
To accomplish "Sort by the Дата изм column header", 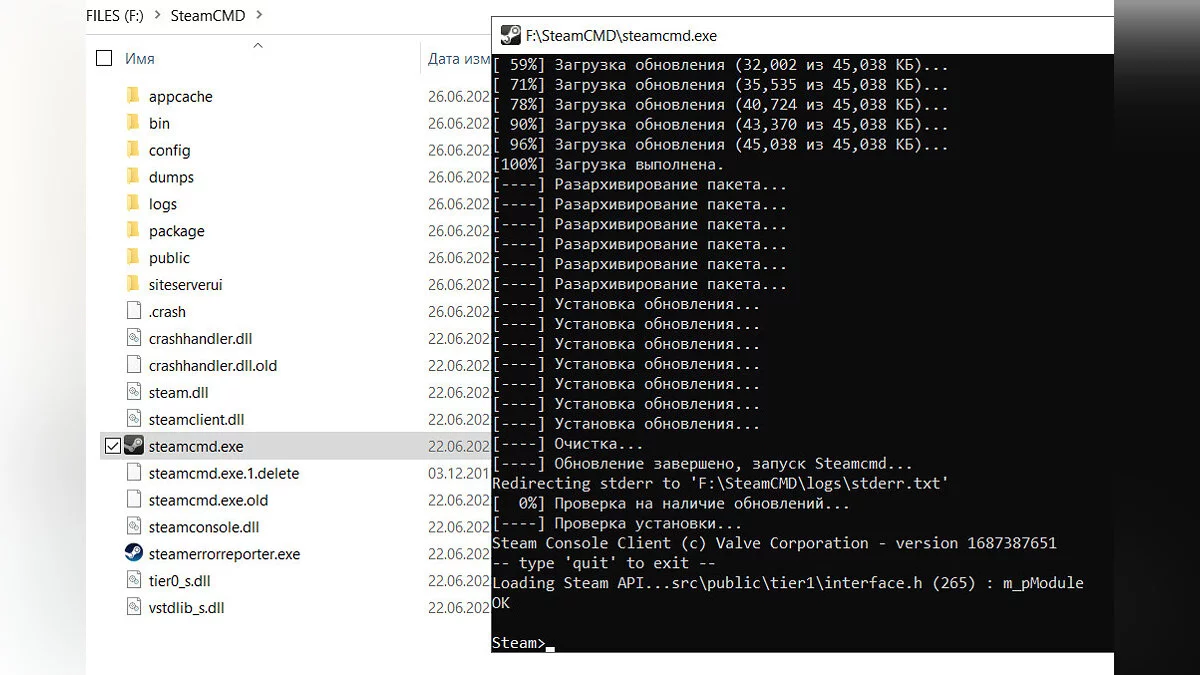I will coord(459,58).
